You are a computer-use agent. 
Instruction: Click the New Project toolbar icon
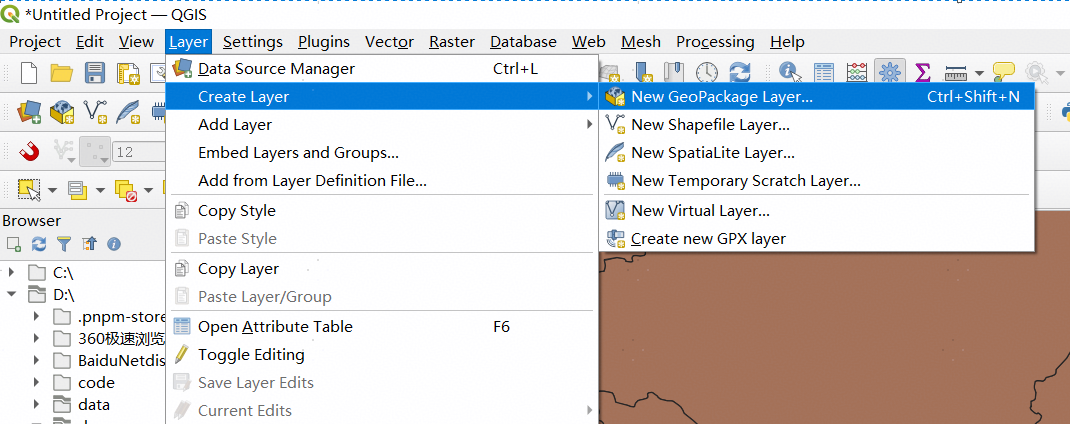pos(29,72)
